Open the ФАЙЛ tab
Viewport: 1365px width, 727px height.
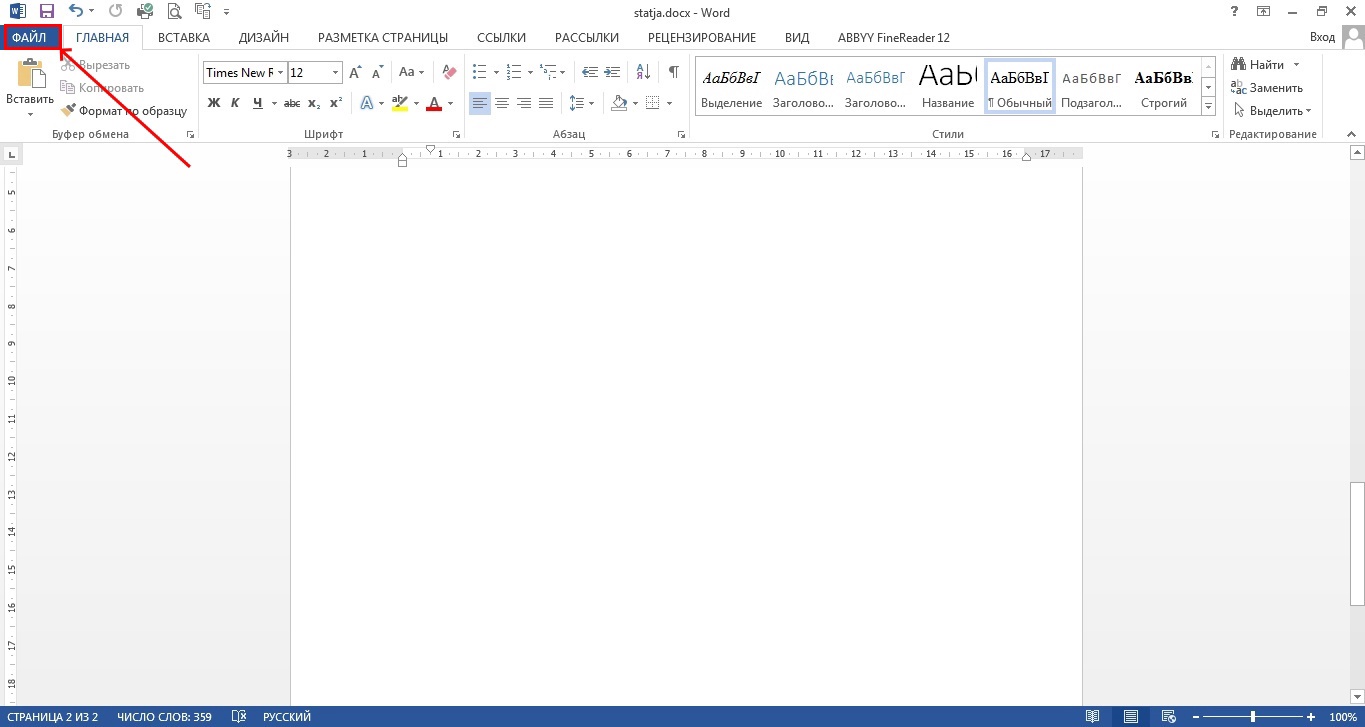(30, 37)
